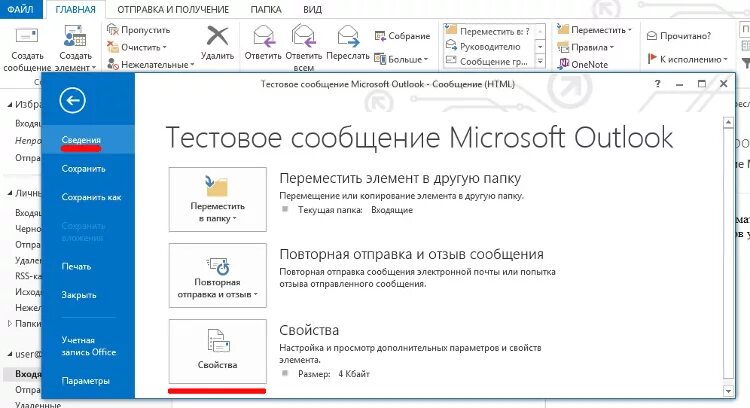Click the OneNote icon
The width and height of the screenshot is (750, 408).
(x=563, y=64)
